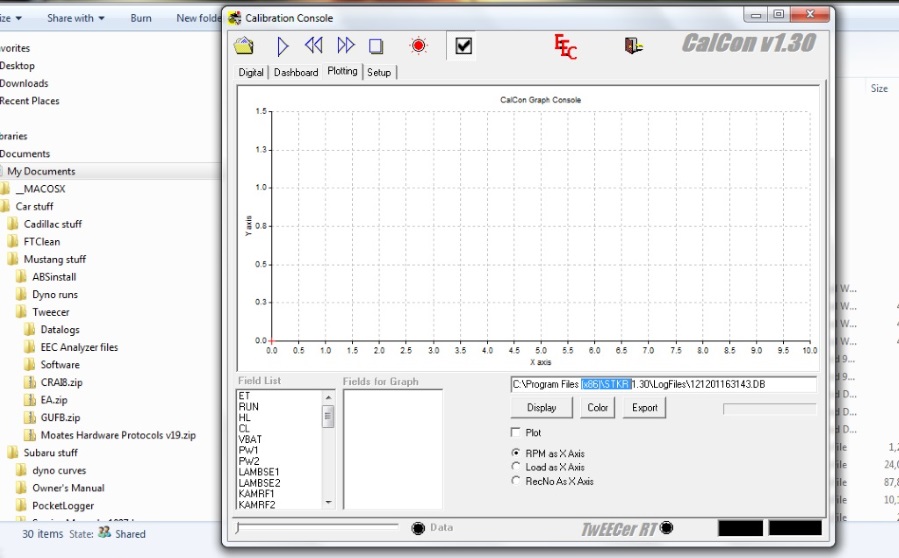Click the Export button
The width and height of the screenshot is (899, 558).
pyautogui.click(x=644, y=408)
